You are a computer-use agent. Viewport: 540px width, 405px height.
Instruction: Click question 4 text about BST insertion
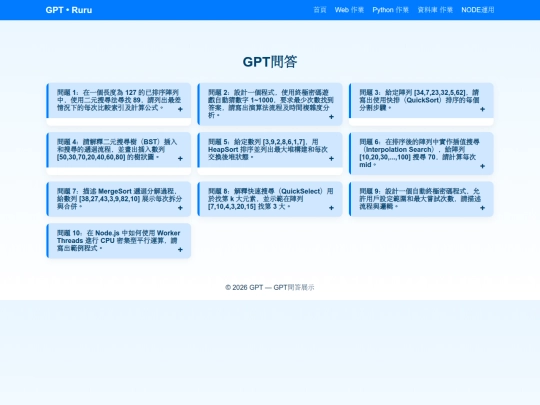click(x=117, y=149)
